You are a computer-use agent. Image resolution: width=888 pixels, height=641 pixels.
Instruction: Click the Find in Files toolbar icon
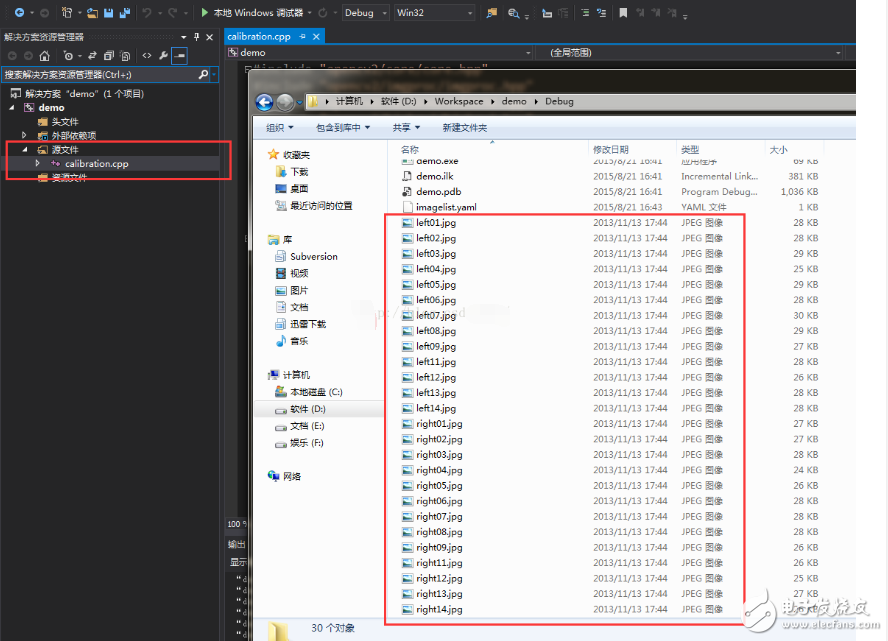pyautogui.click(x=491, y=13)
